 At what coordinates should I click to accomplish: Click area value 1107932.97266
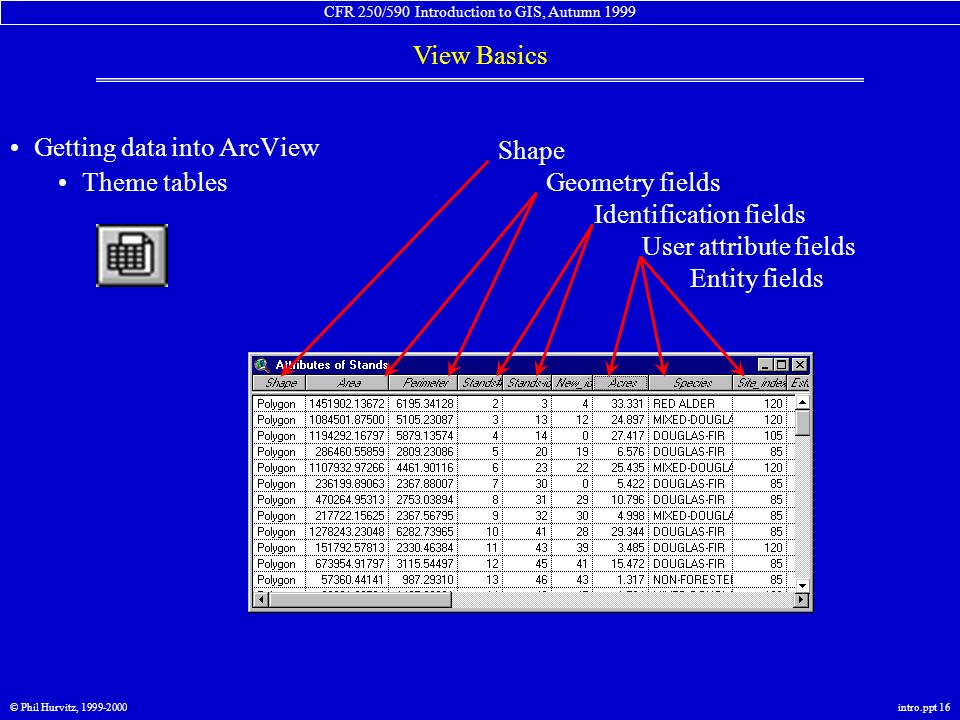point(347,468)
